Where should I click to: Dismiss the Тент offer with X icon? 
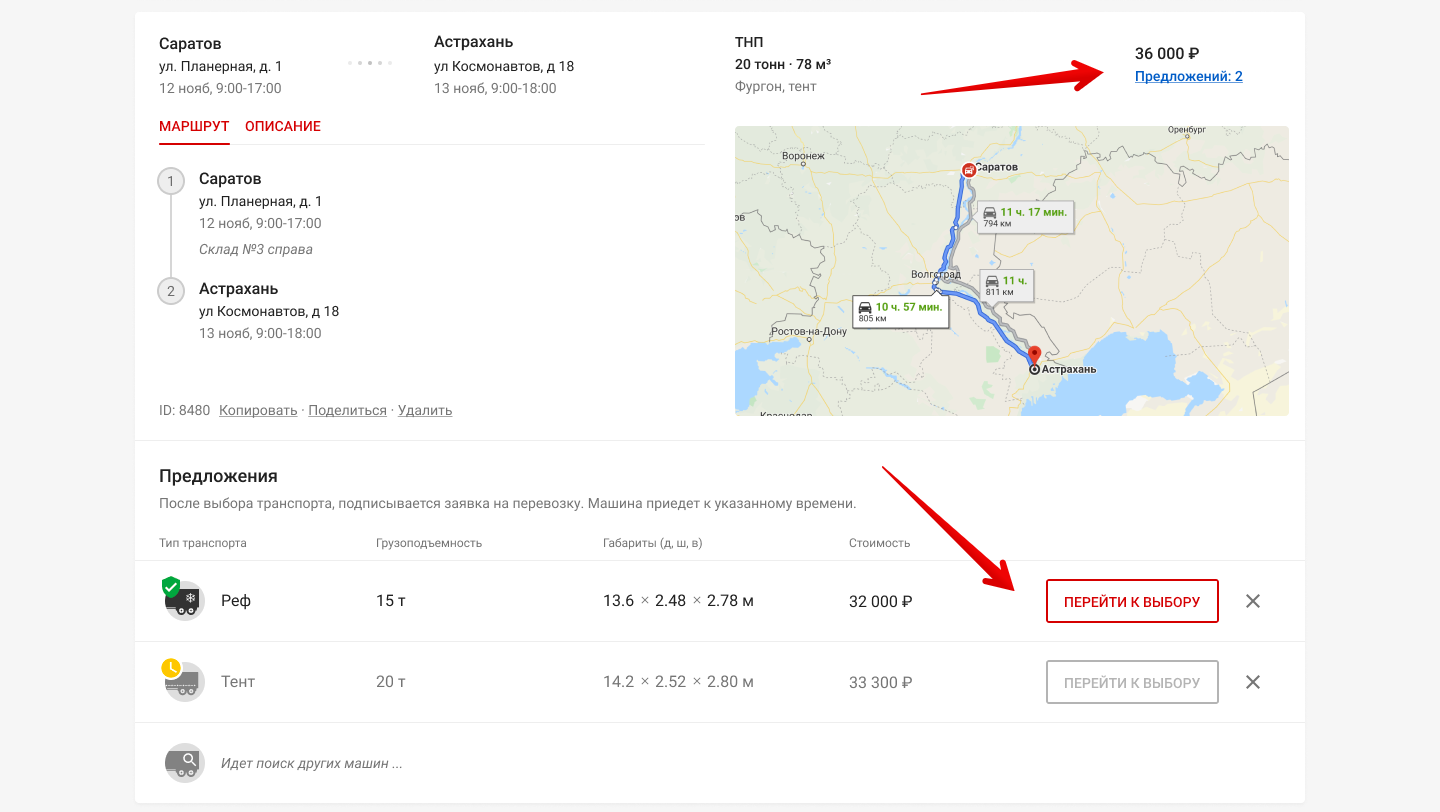[x=1253, y=682]
